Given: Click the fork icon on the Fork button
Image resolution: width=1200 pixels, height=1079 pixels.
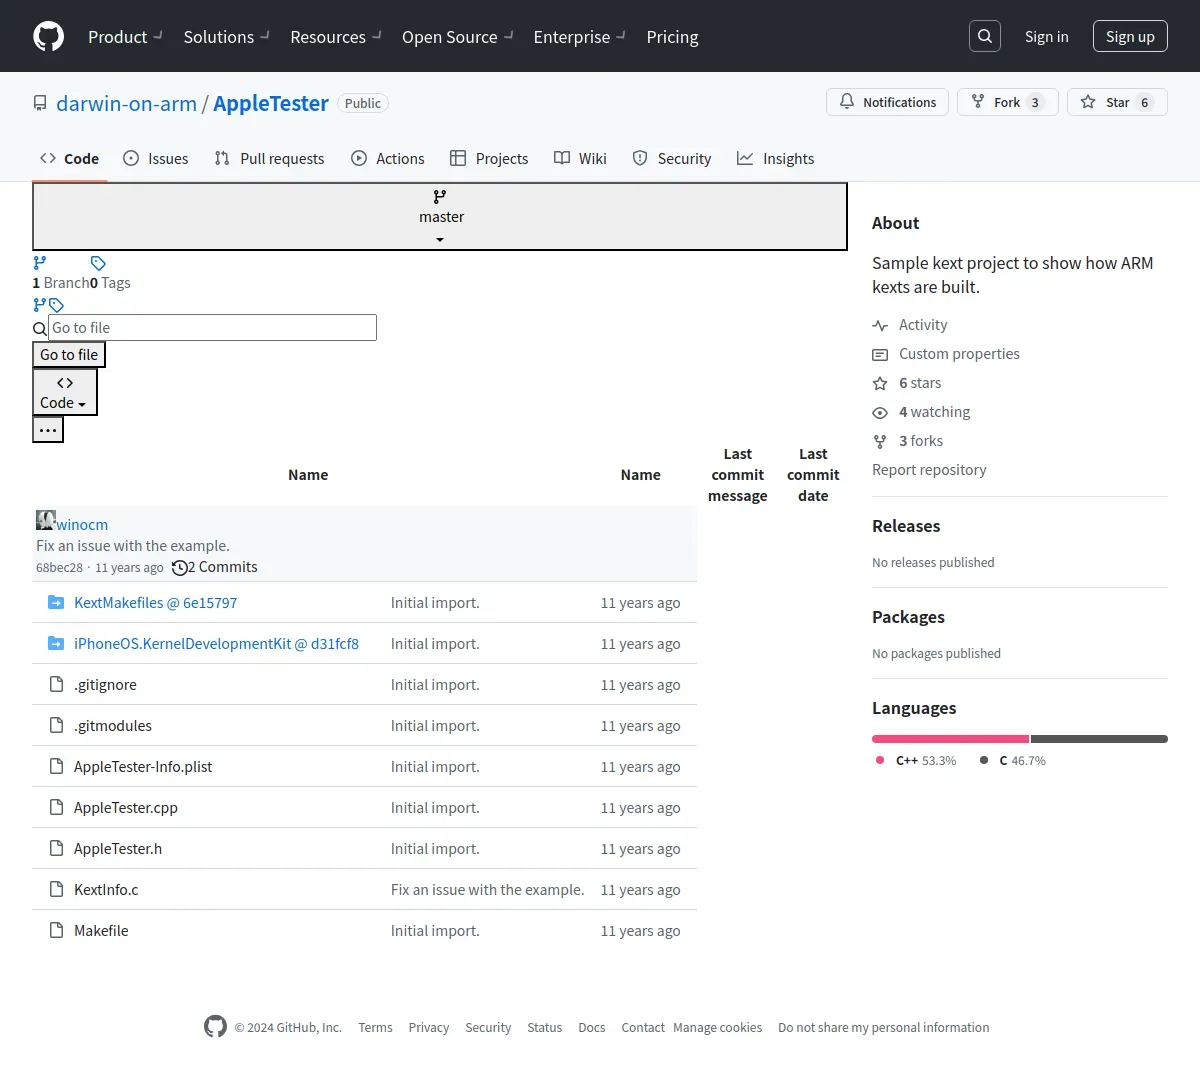Looking at the screenshot, I should point(978,102).
